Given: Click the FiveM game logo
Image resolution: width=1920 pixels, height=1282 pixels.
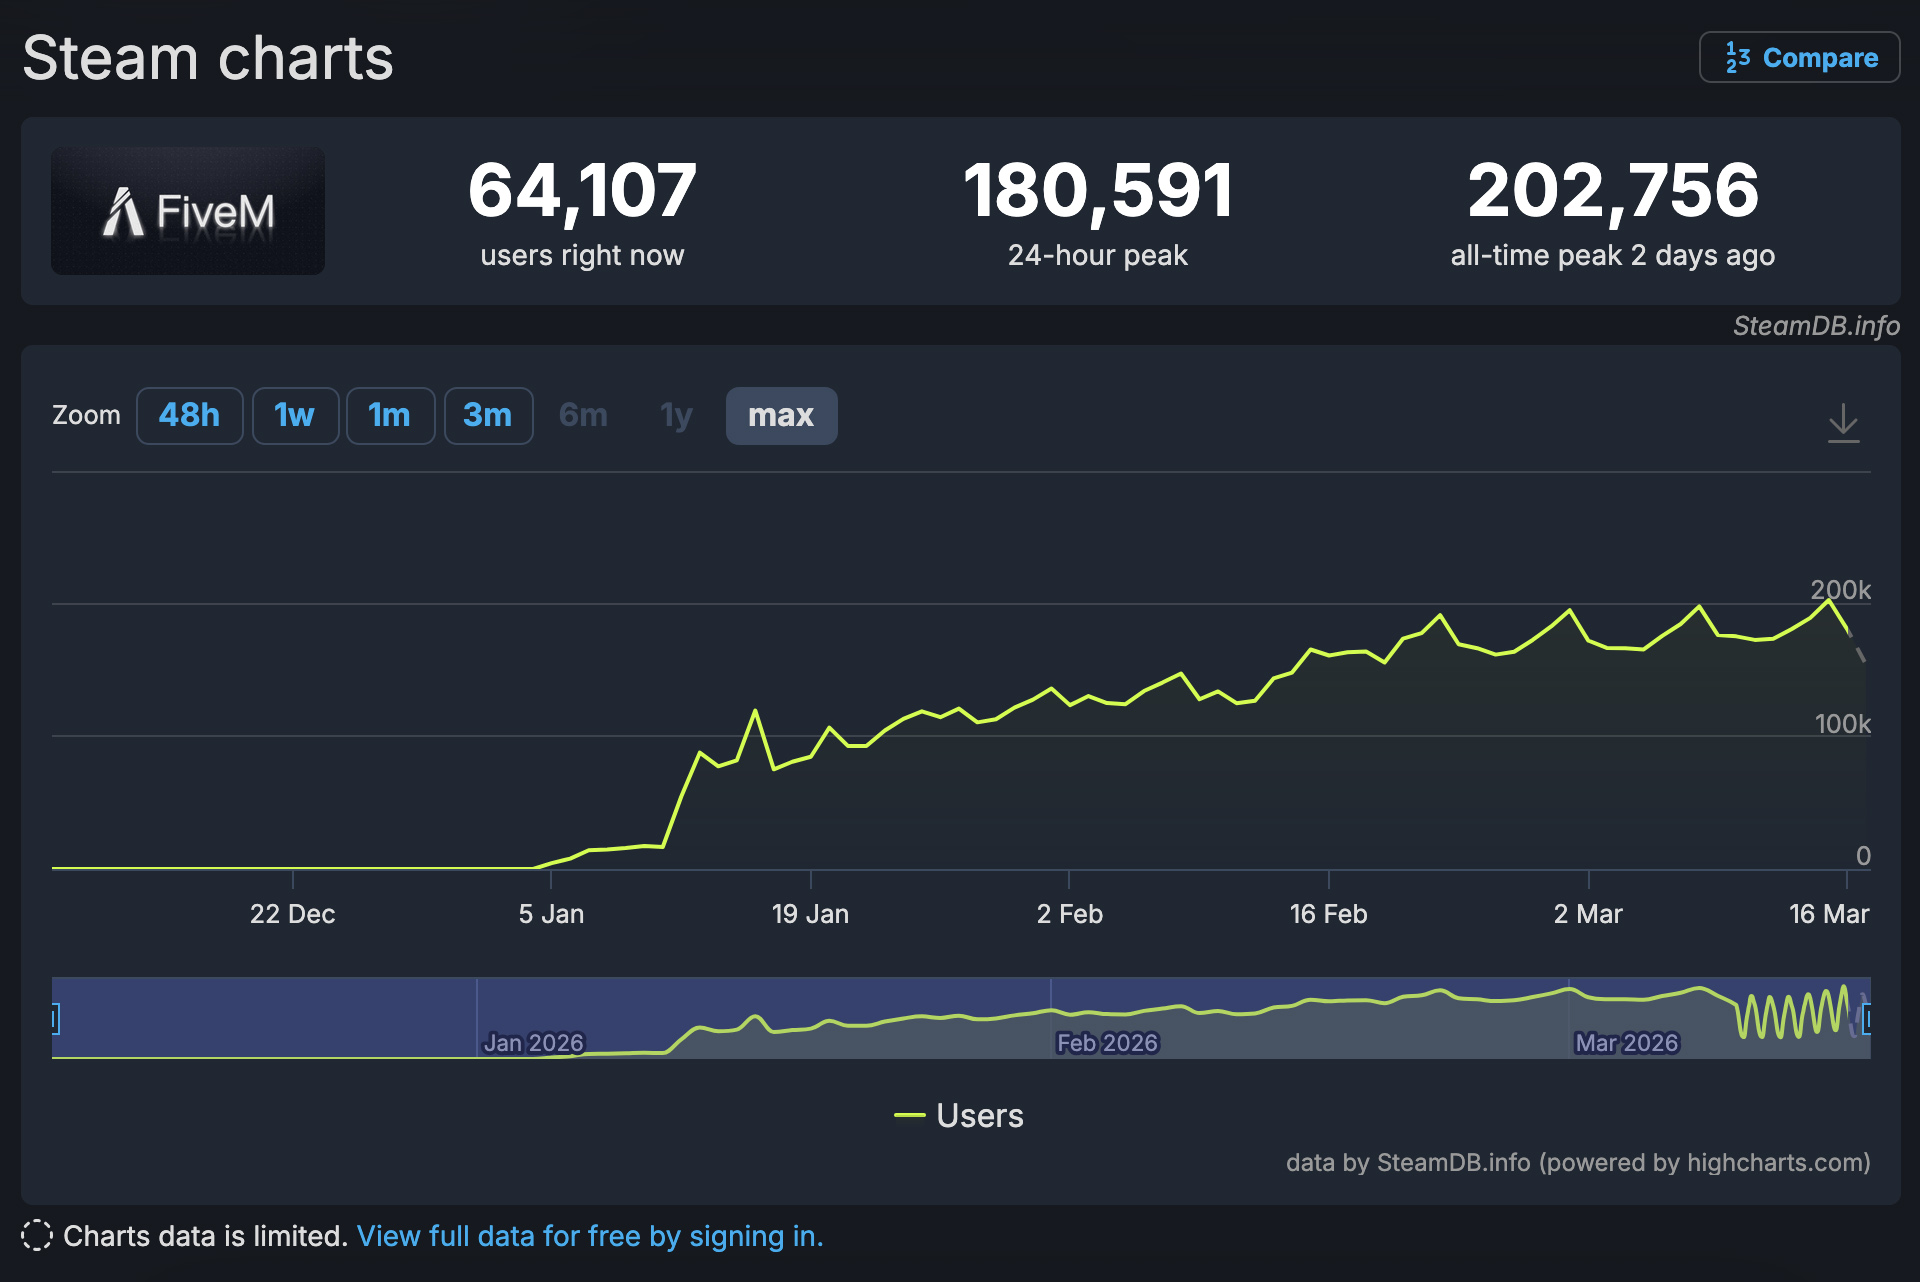Looking at the screenshot, I should pos(187,210).
